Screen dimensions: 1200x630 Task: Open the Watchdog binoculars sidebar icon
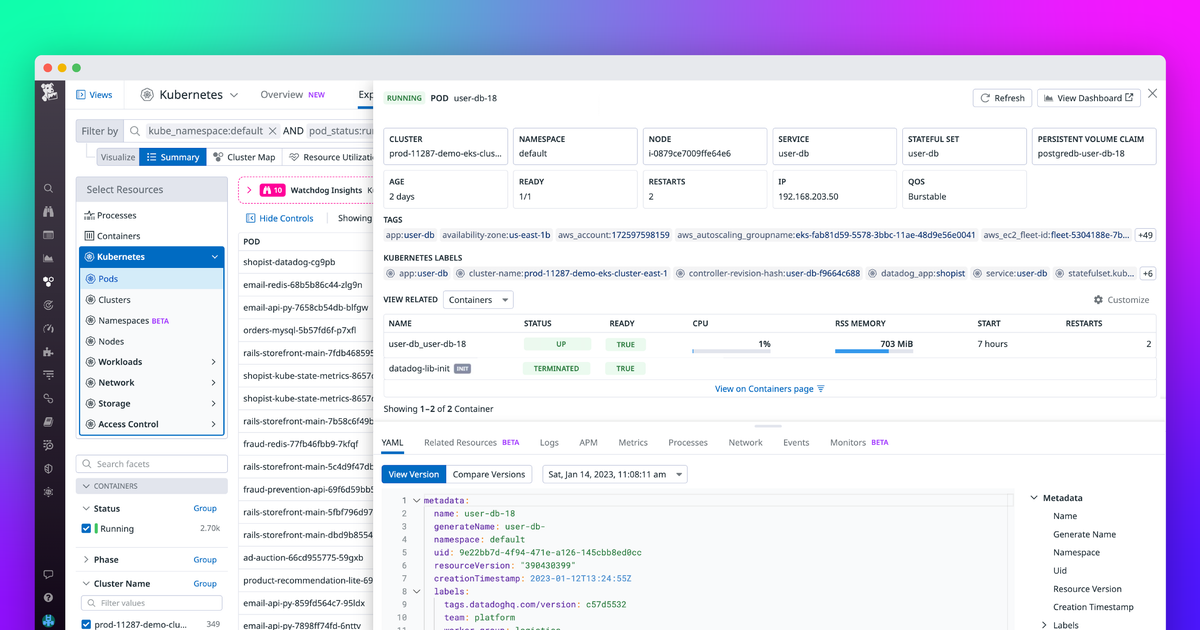(48, 212)
